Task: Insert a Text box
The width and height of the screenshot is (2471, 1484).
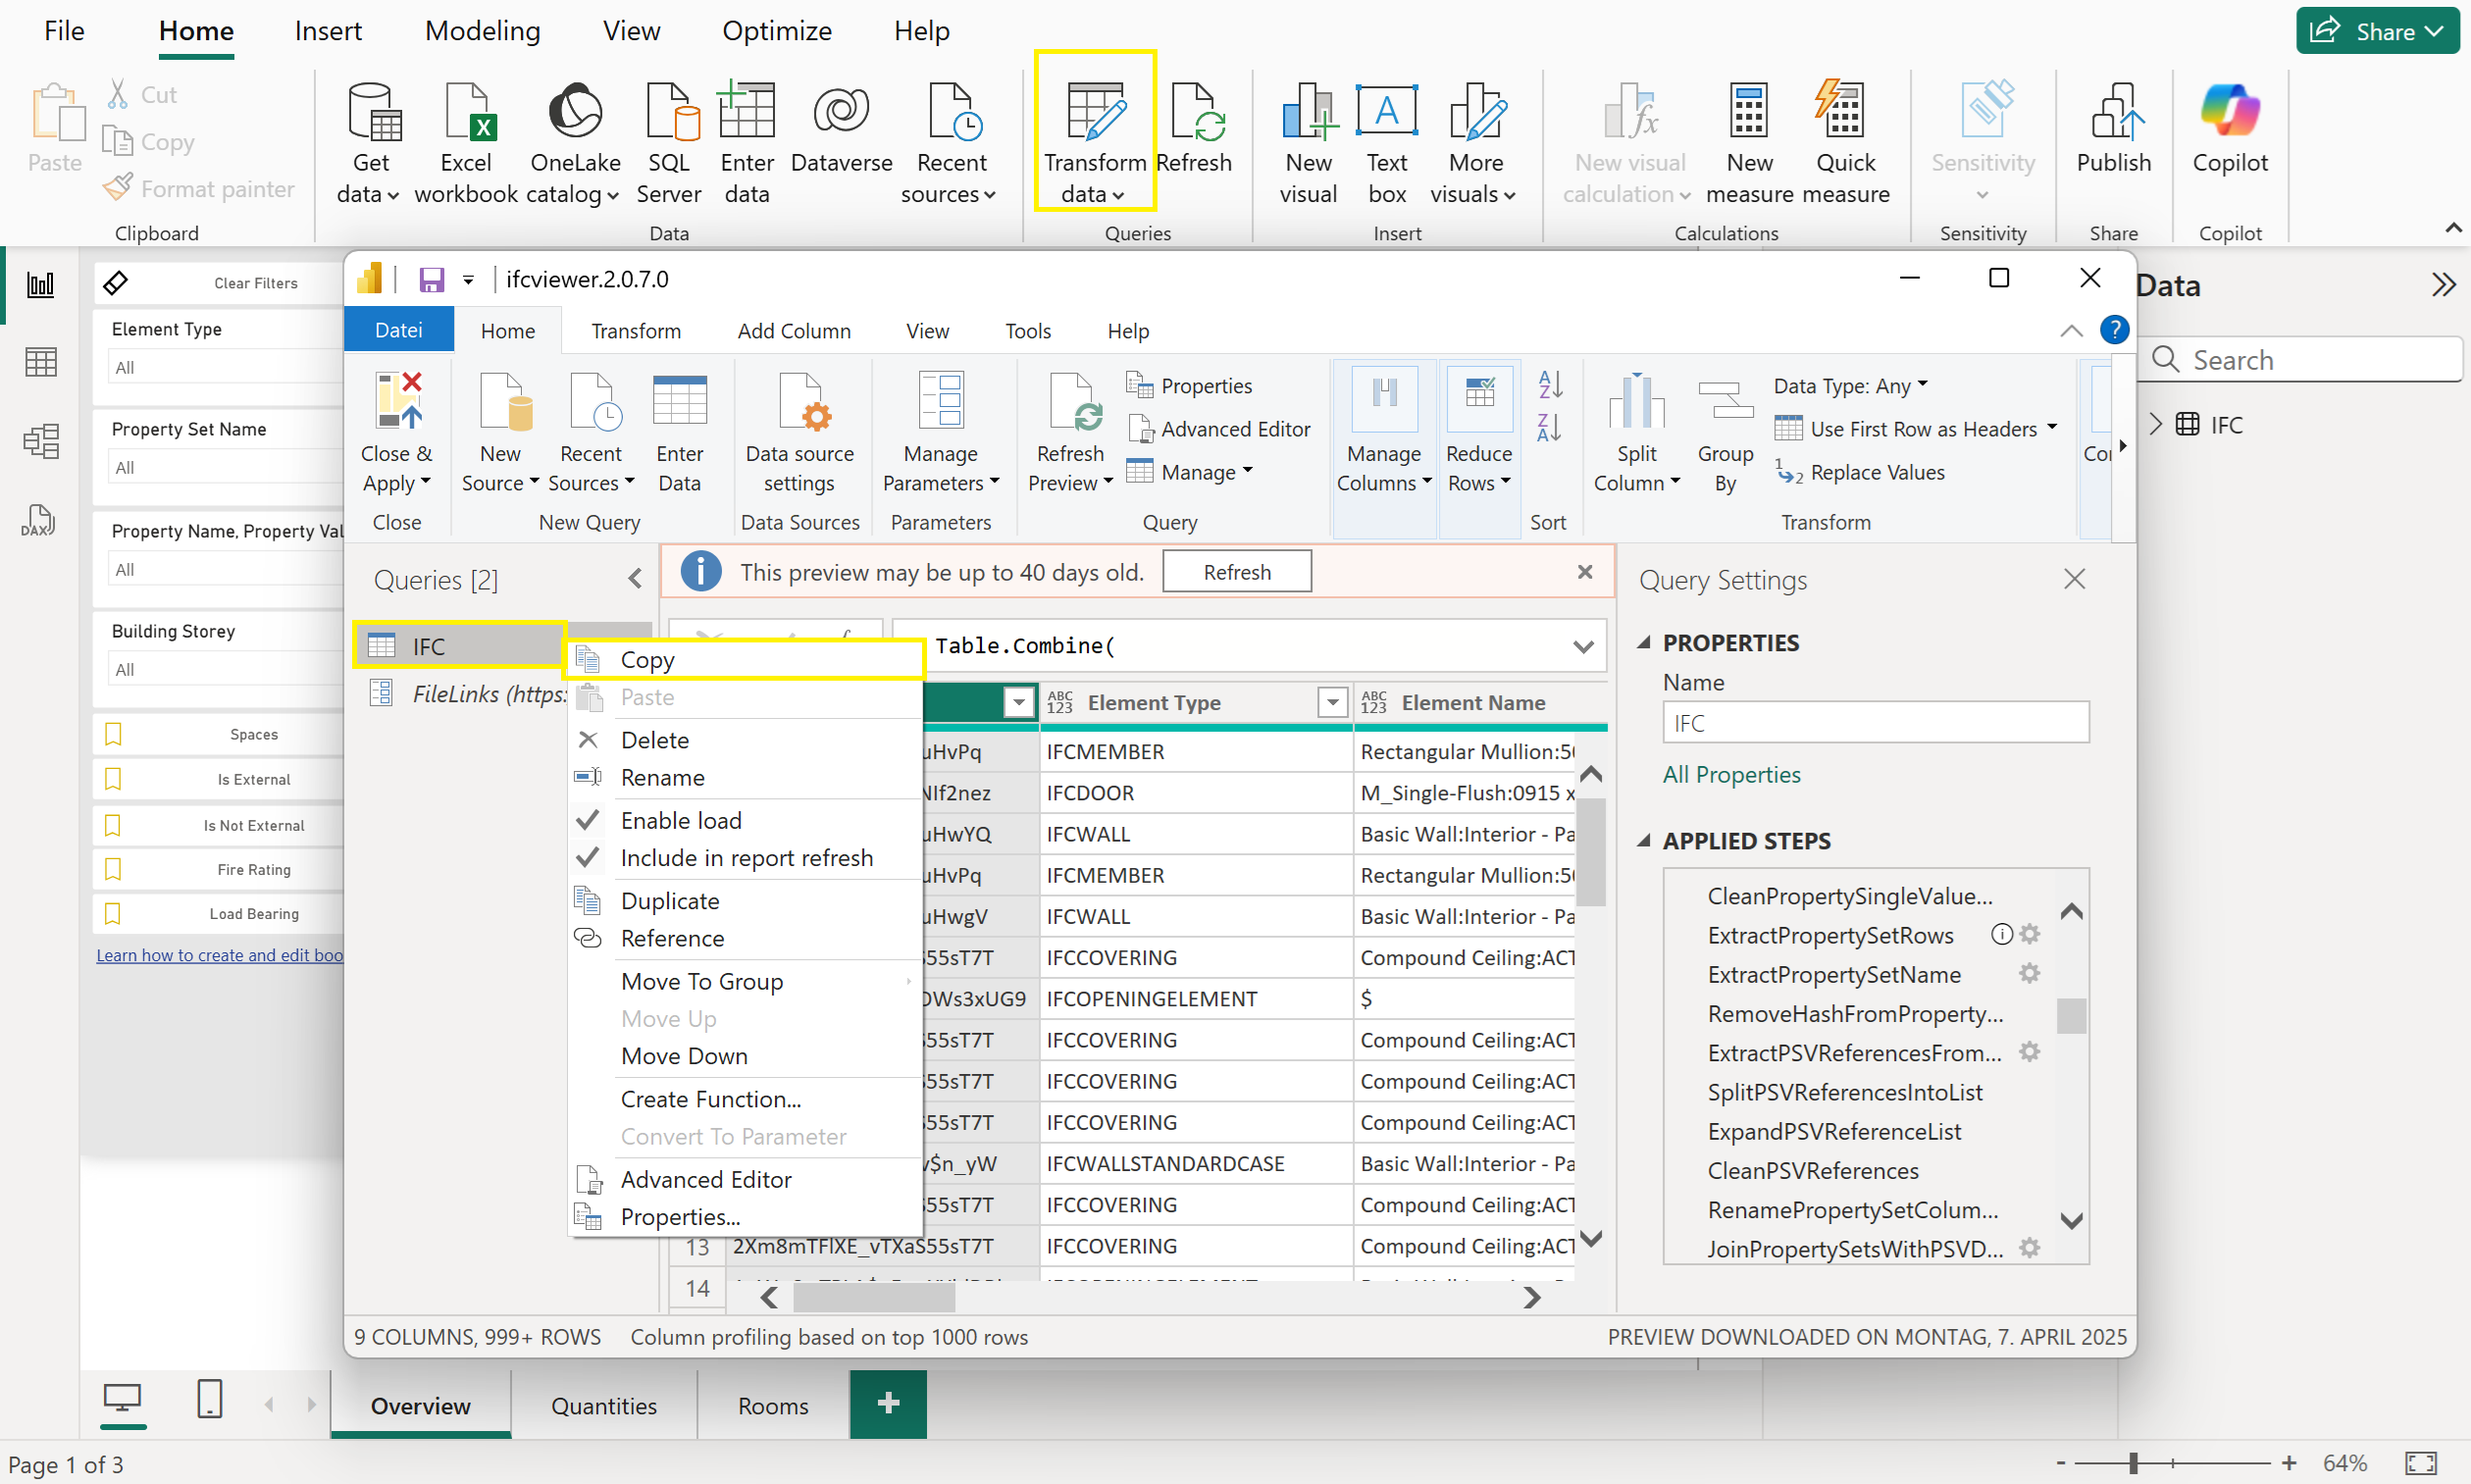Action: (x=1387, y=143)
